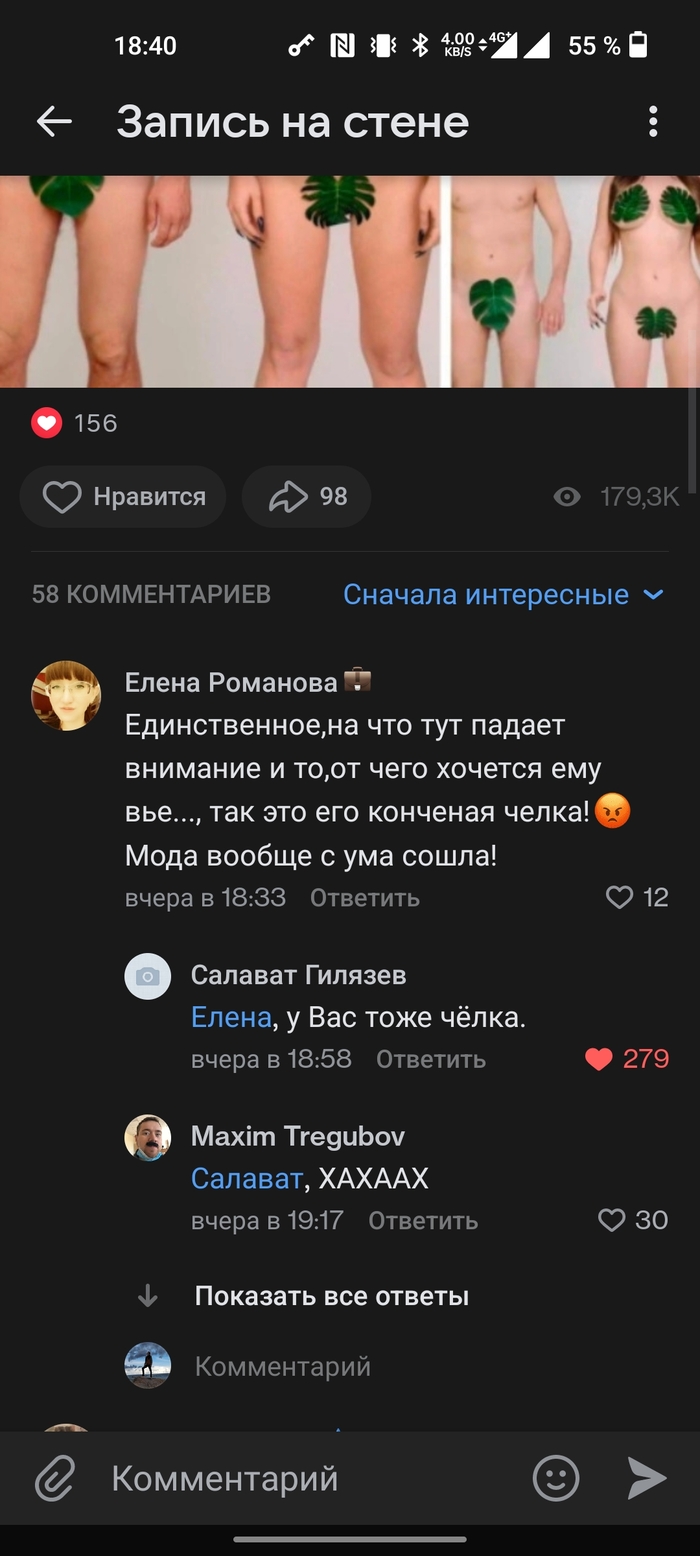The height and width of the screenshot is (1556, 700).
Task: Tap the red heart reactions counter
Action: point(47,423)
